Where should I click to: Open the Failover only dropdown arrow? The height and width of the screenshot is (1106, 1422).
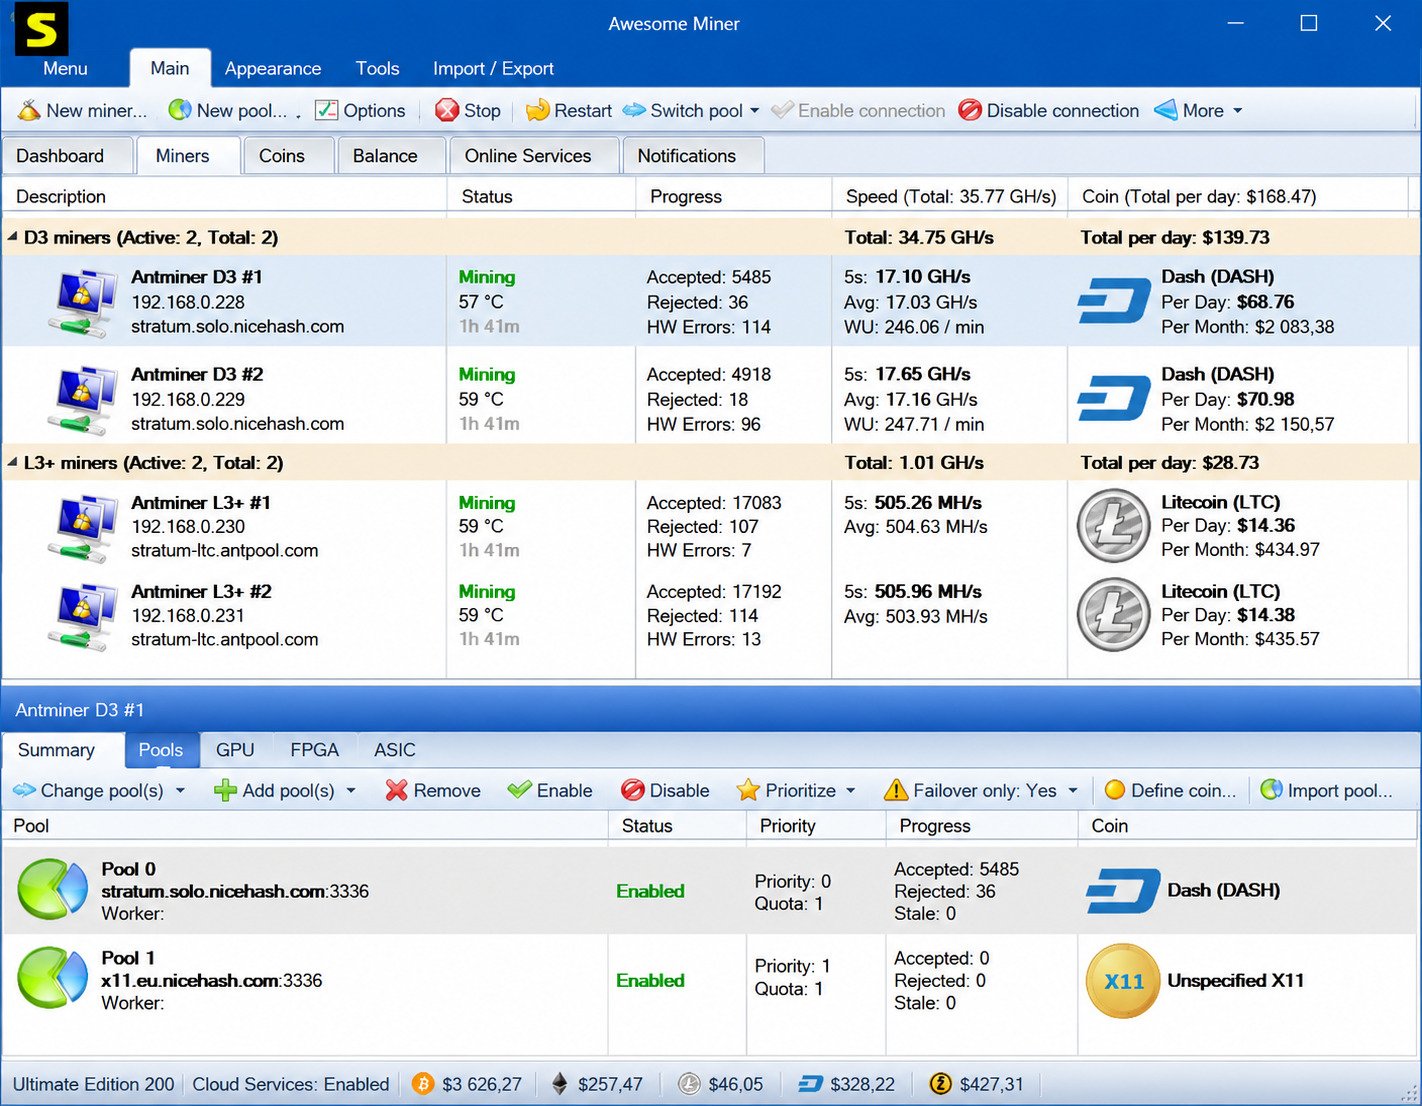pos(1073,791)
